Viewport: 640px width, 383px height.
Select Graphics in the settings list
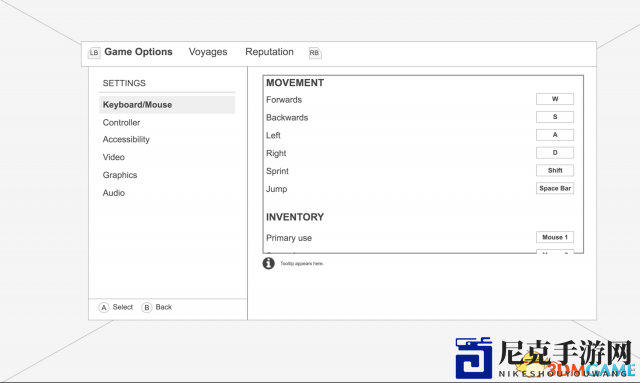click(x=120, y=175)
